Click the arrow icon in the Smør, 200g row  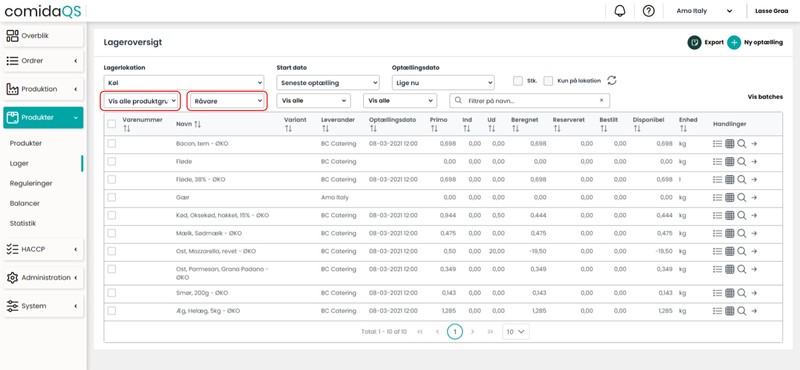(x=754, y=293)
